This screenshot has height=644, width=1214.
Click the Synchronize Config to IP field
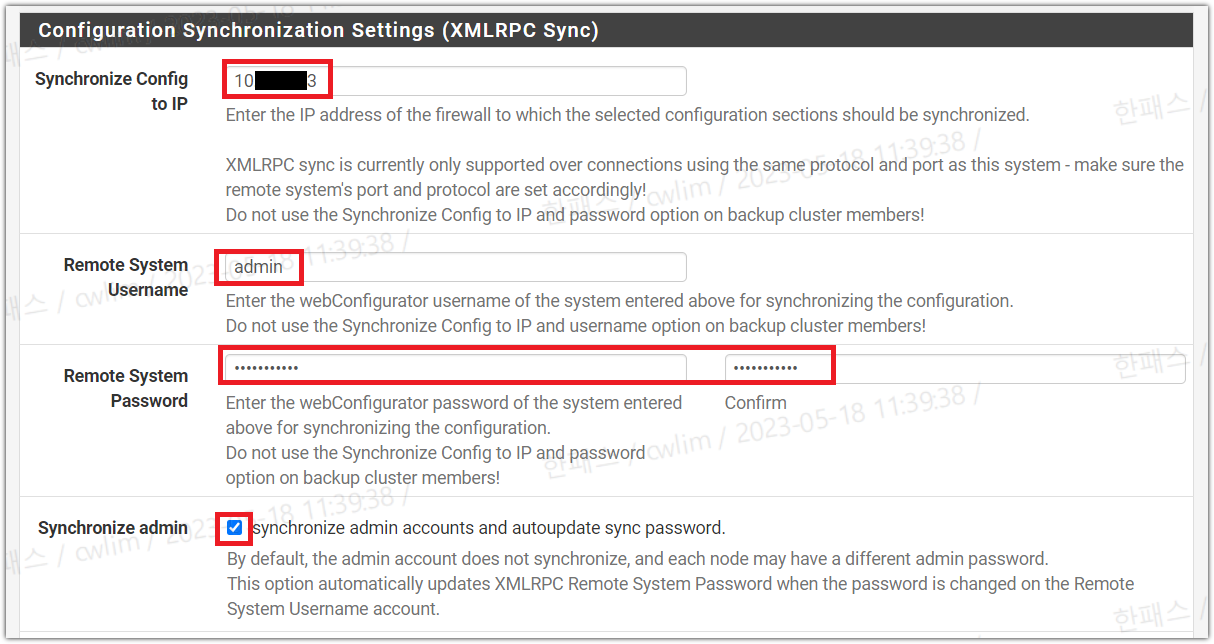pos(455,81)
